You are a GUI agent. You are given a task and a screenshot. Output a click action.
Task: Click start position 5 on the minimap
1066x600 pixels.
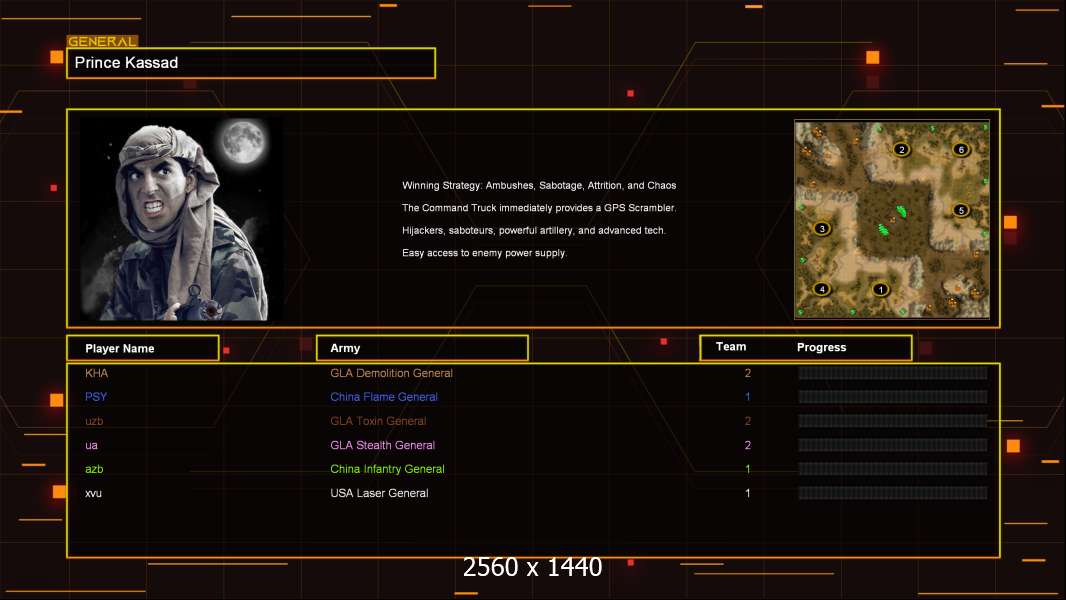[x=961, y=210]
